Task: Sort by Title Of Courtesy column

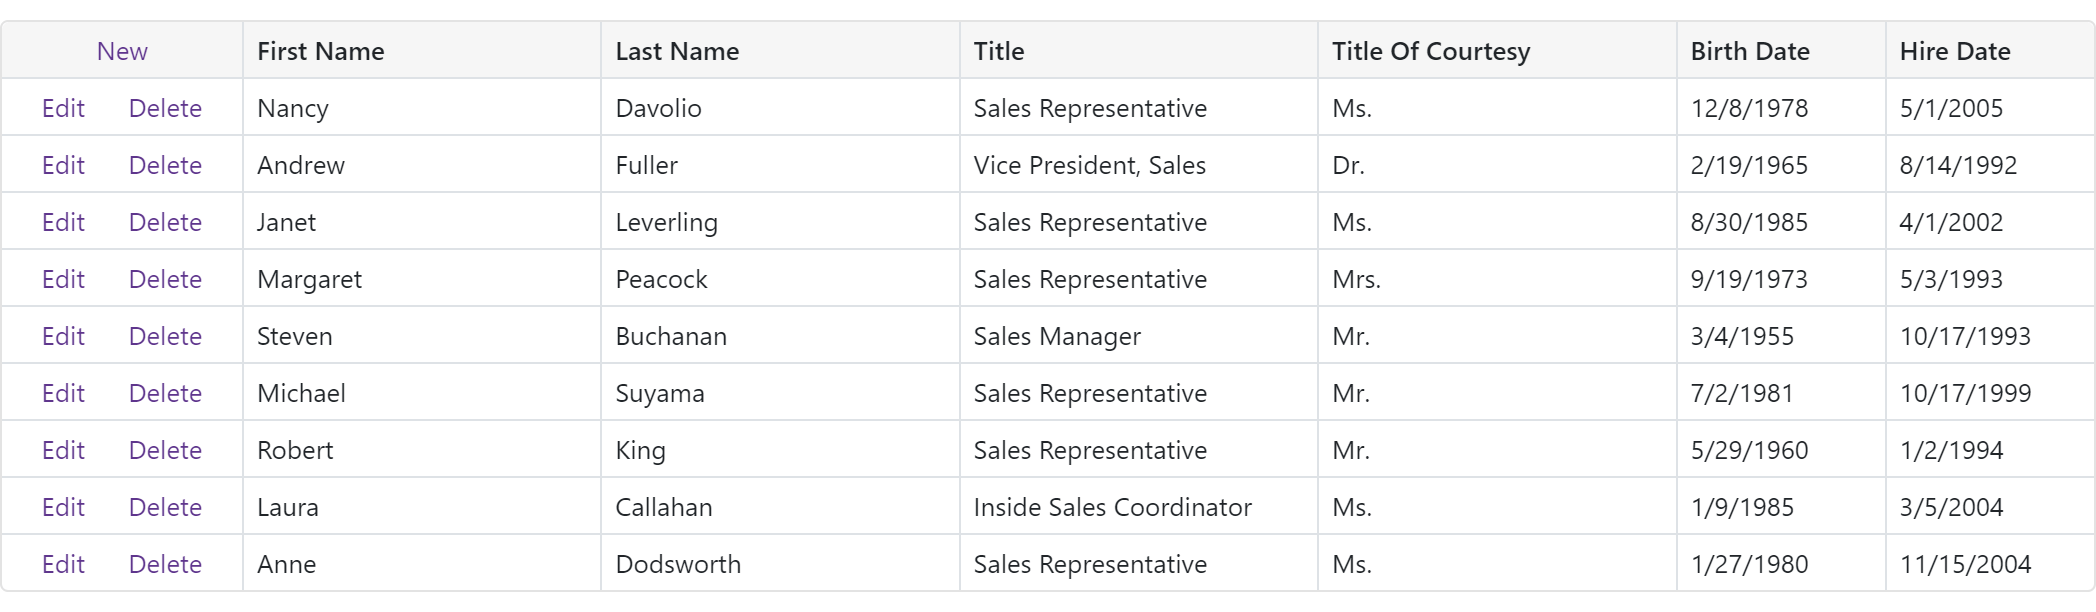Action: pos(1431,50)
